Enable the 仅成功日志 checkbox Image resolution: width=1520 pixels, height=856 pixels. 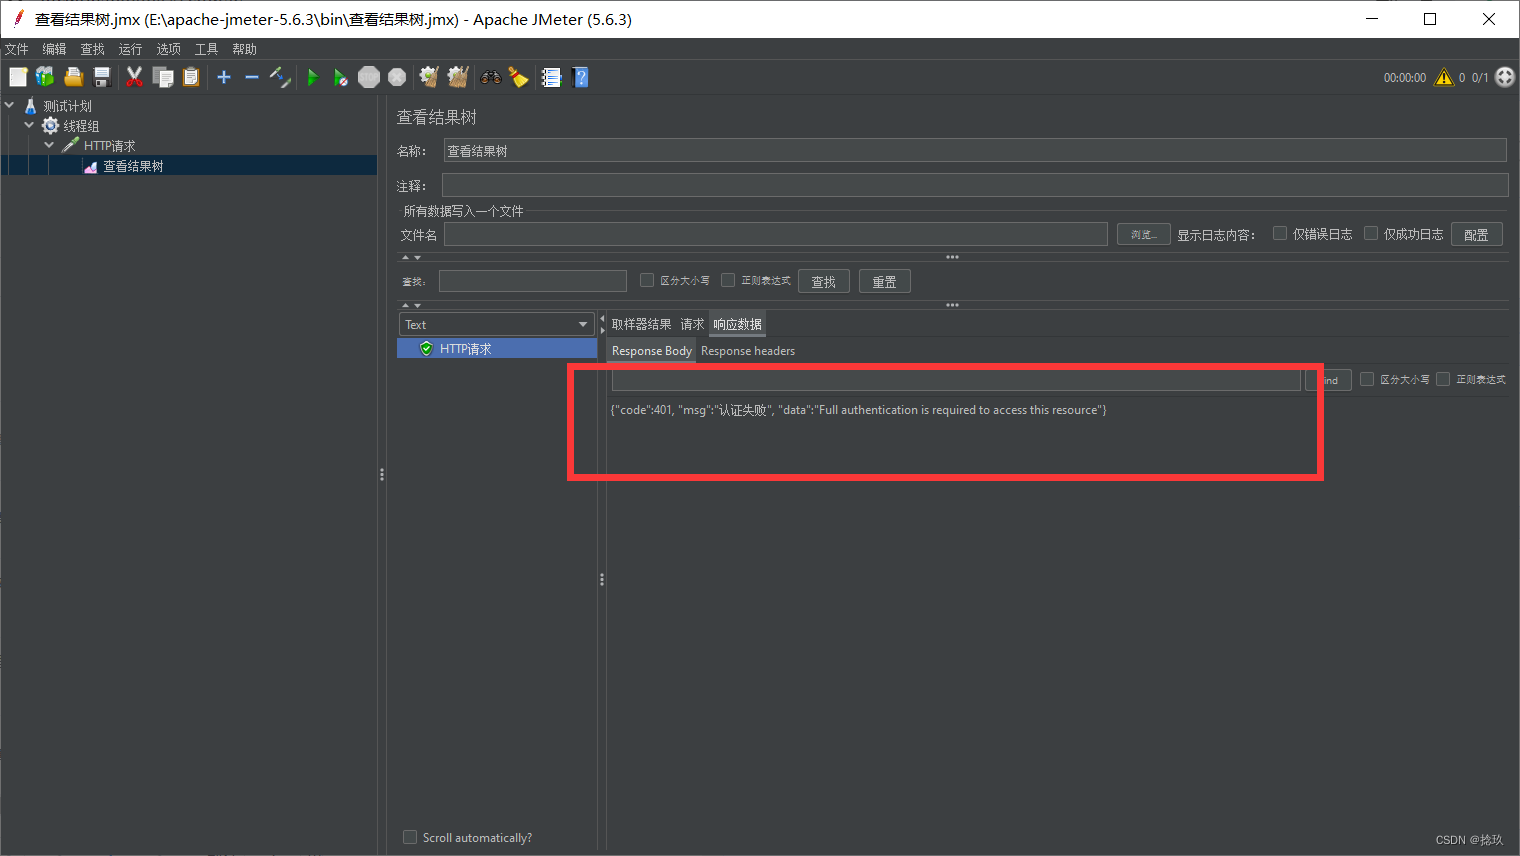pyautogui.click(x=1371, y=233)
